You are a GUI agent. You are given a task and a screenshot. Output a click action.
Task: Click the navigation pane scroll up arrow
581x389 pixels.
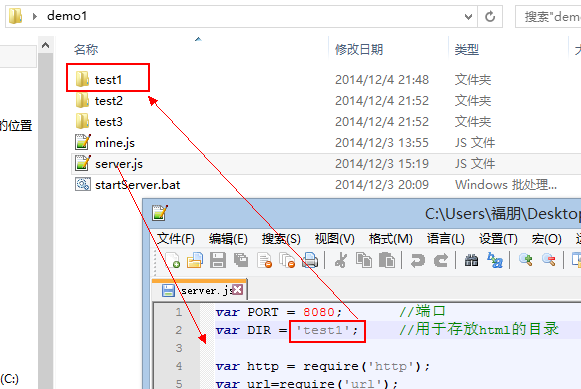click(46, 45)
